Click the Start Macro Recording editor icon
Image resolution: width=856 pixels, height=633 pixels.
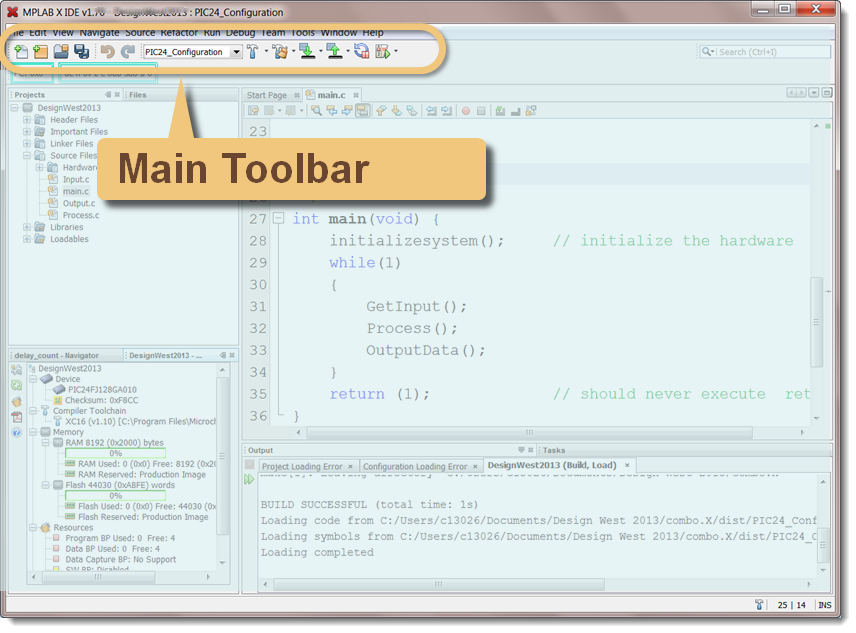[x=465, y=112]
